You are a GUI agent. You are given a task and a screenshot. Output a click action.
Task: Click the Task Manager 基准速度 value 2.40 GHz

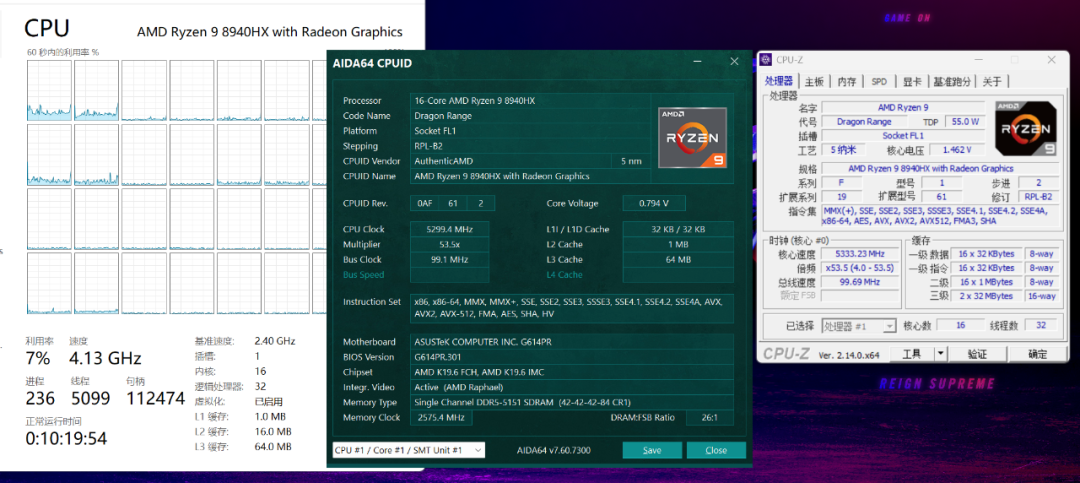pos(275,341)
